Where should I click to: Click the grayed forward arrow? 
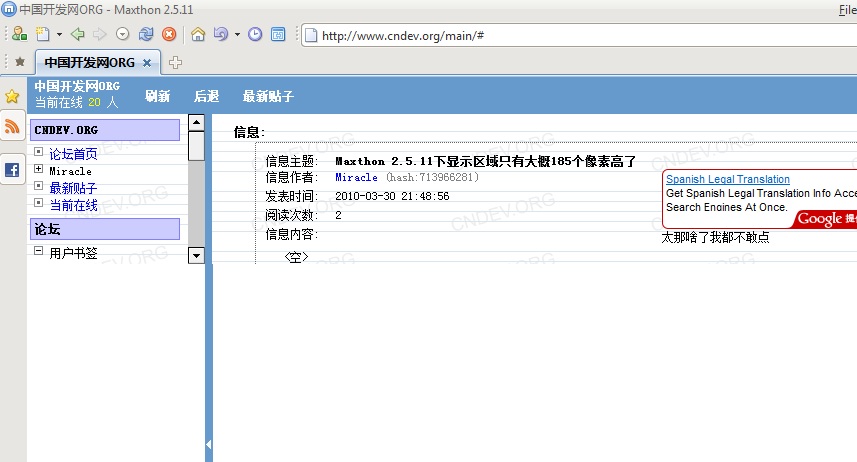99,34
